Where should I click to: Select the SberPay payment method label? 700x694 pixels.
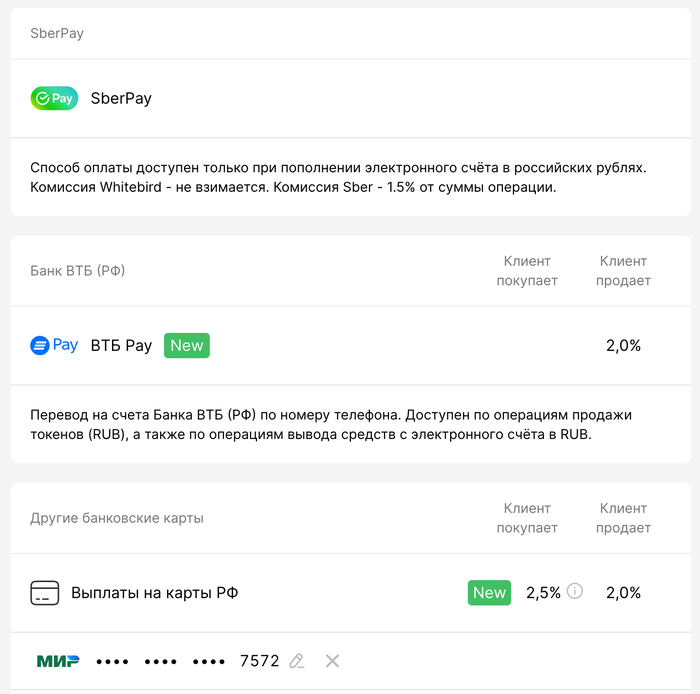tap(121, 99)
